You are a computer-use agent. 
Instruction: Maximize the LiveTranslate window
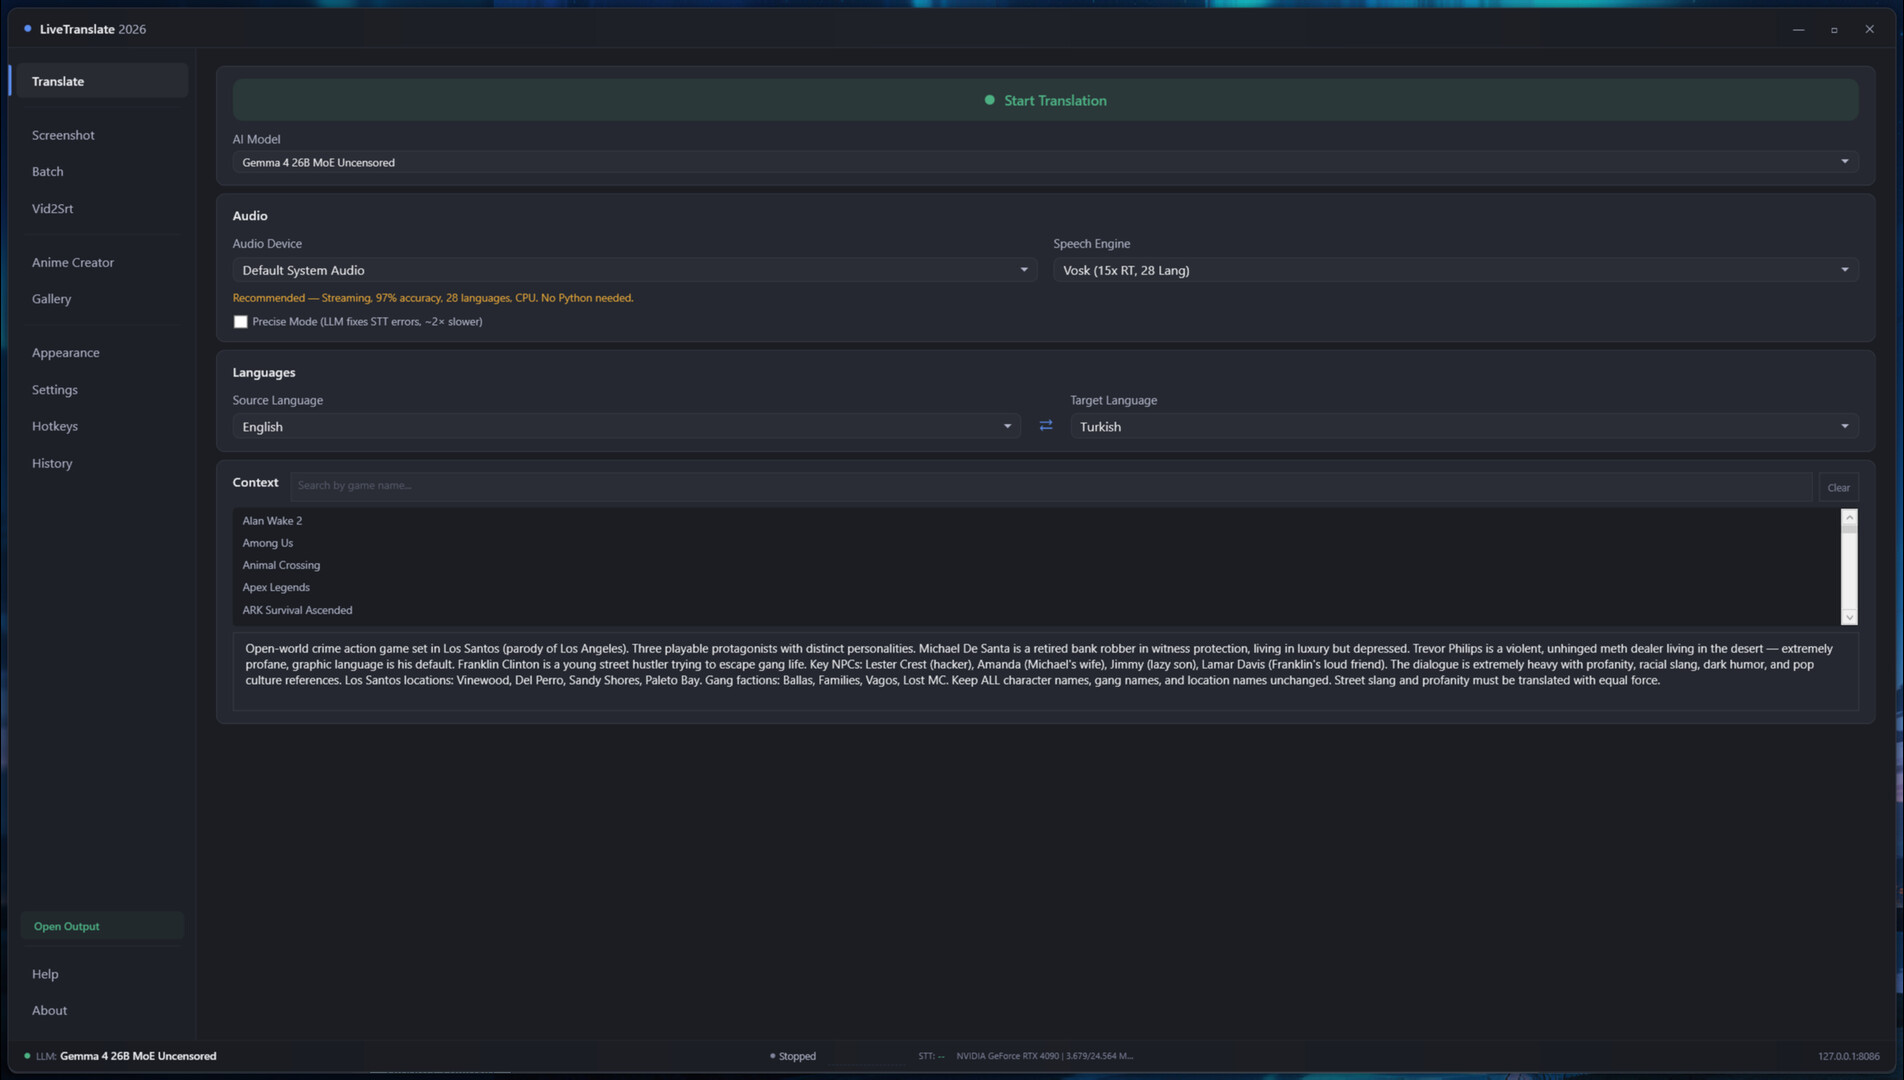(x=1834, y=29)
